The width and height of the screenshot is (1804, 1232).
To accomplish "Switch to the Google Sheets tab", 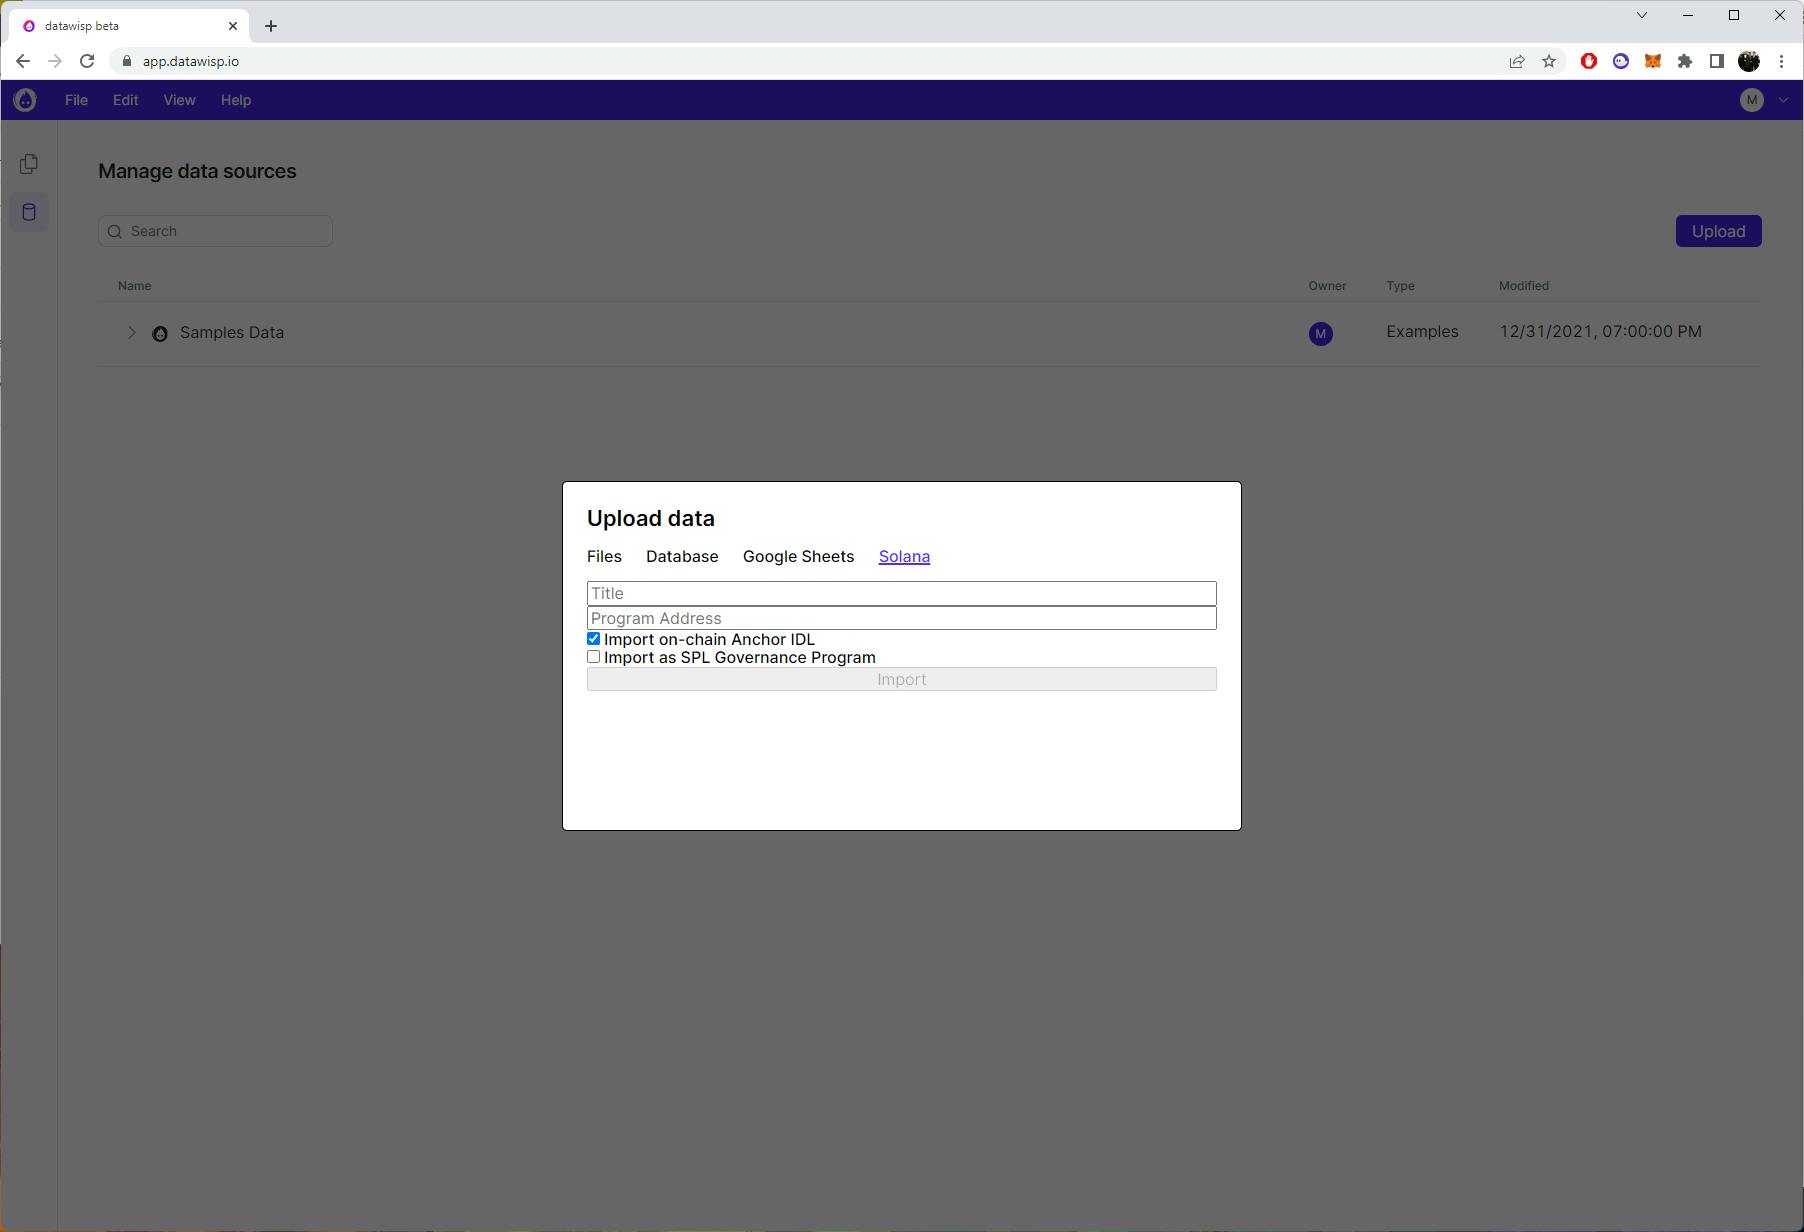I will coord(798,556).
